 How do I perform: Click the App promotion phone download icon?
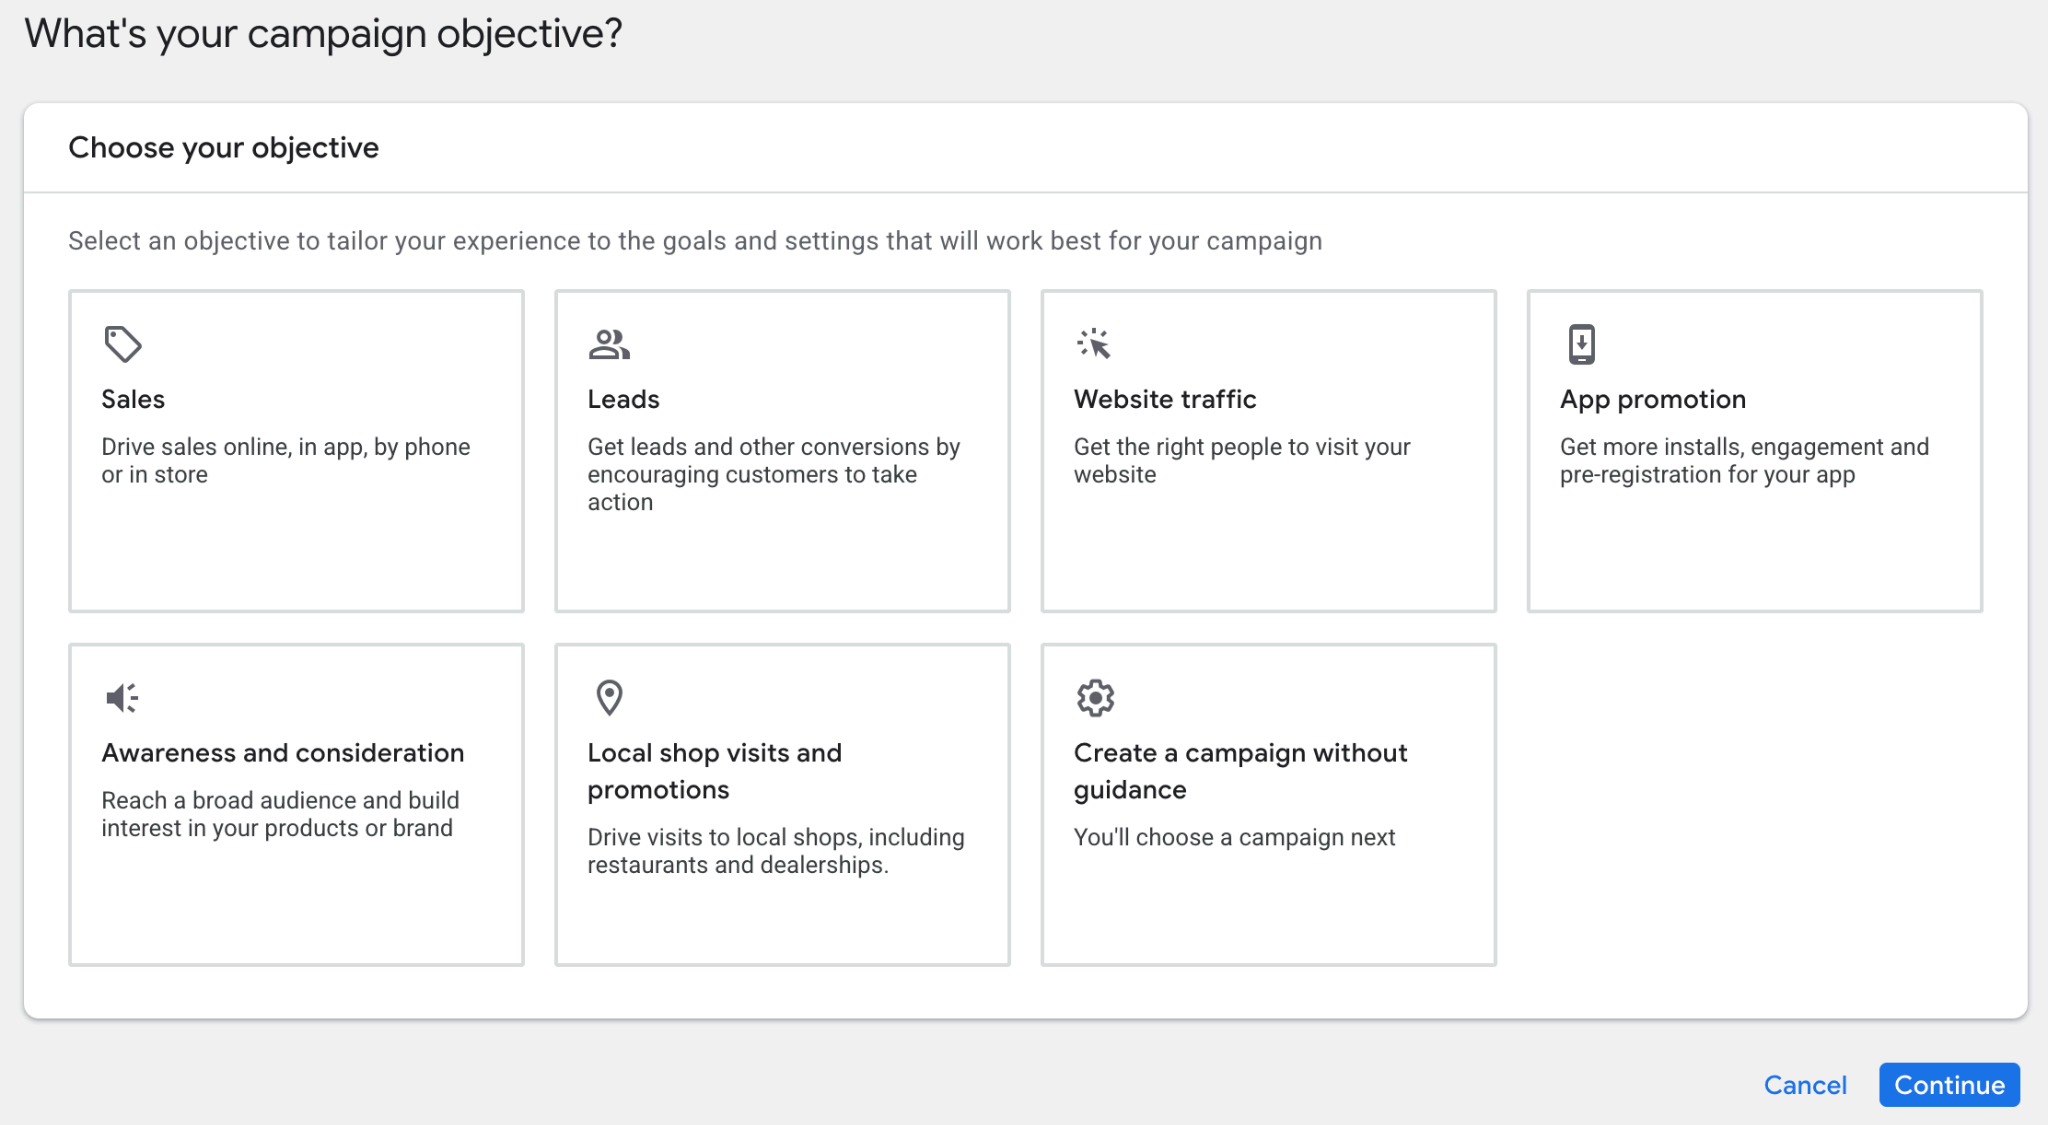click(1581, 344)
